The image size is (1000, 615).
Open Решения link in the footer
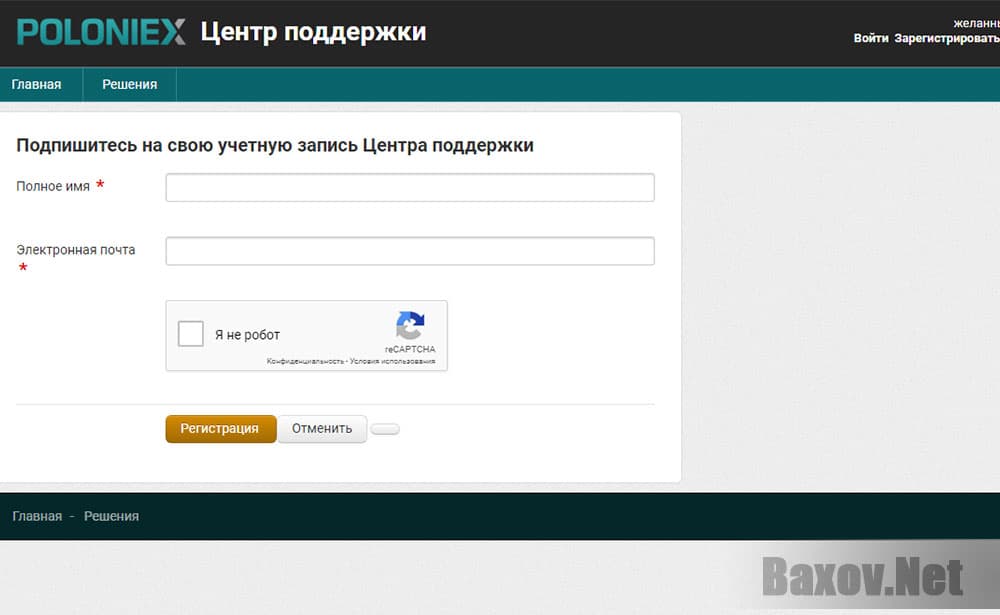[x=112, y=516]
